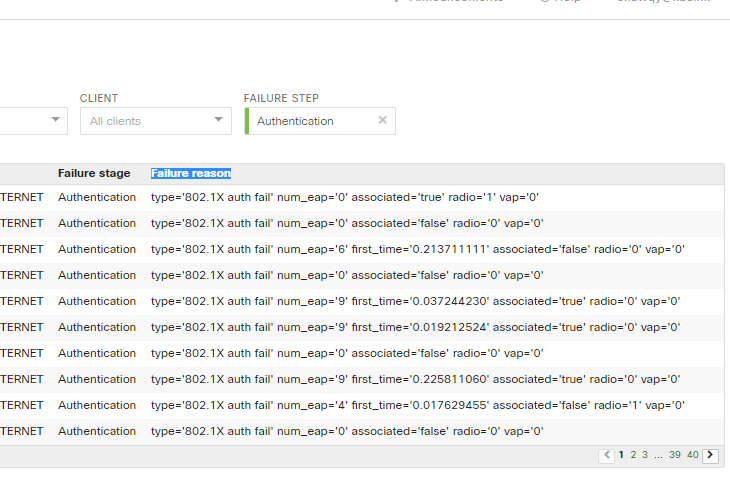Select failure reason with first_time='0.225811060'

coord(415,379)
